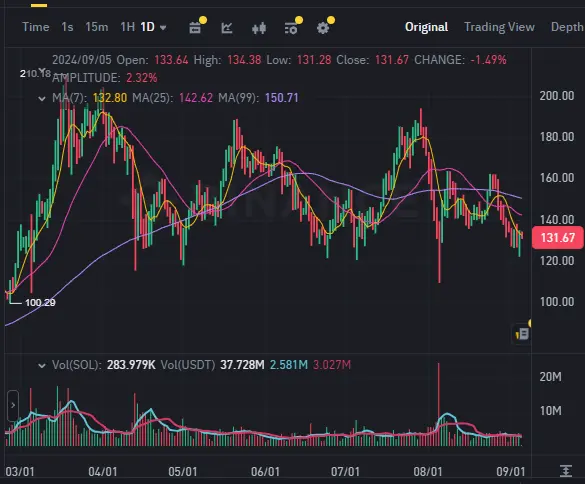Viewport: 585px width, 484px height.
Task: Click the 100.00 price axis label
Action: coord(557,302)
